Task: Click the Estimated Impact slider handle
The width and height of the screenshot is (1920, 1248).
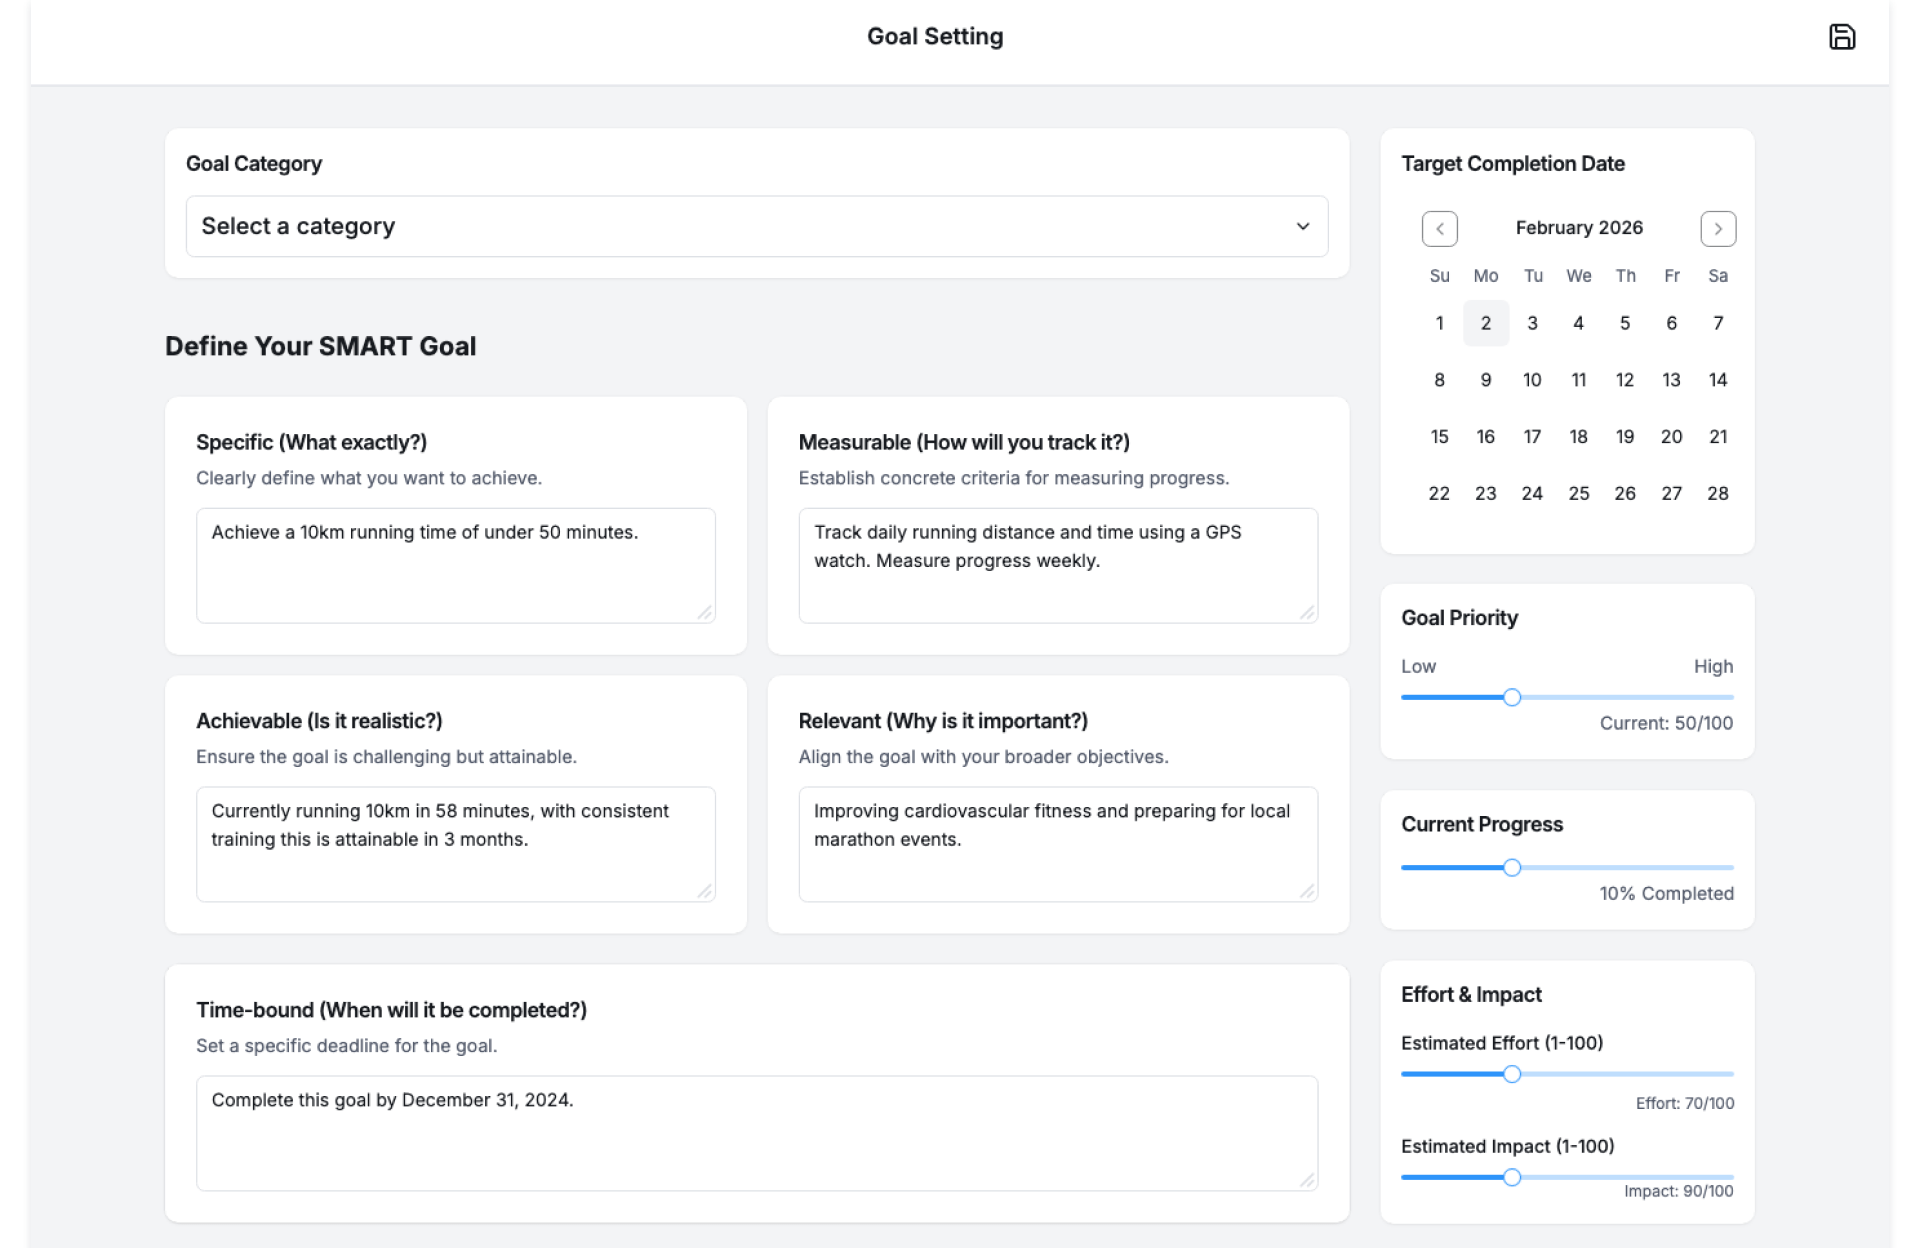Action: click(1511, 1177)
